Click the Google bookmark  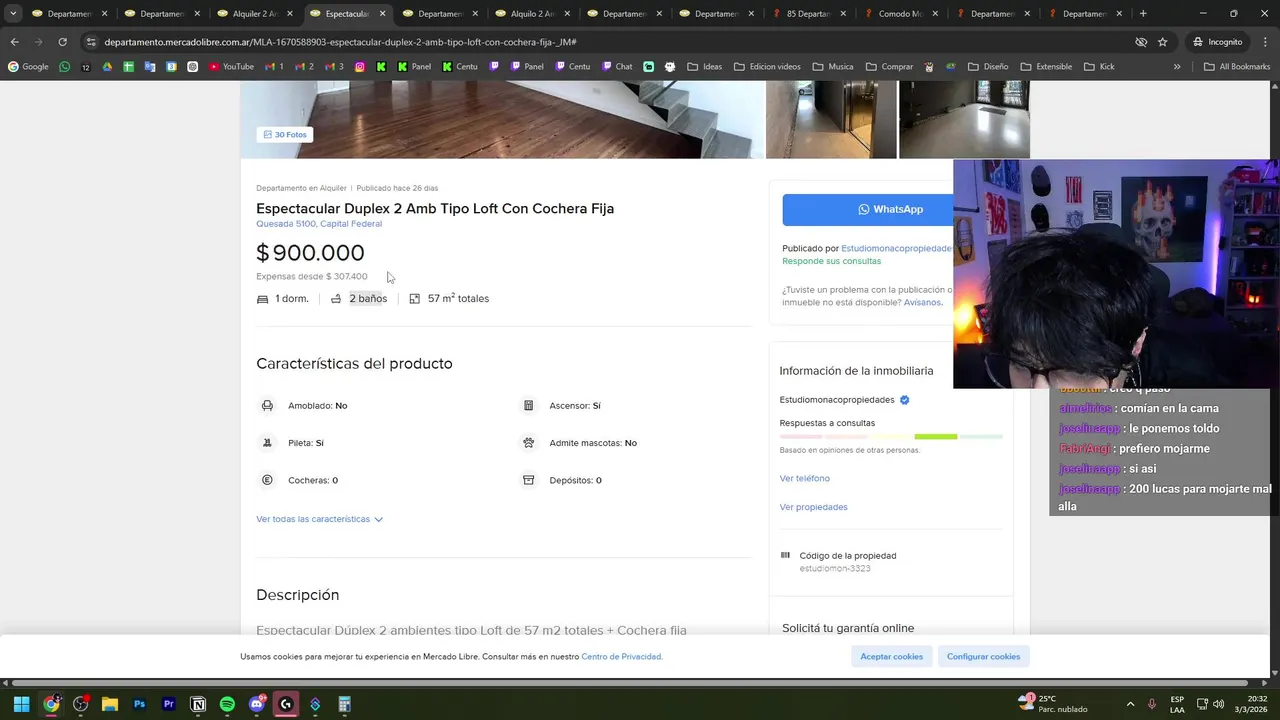(28, 67)
